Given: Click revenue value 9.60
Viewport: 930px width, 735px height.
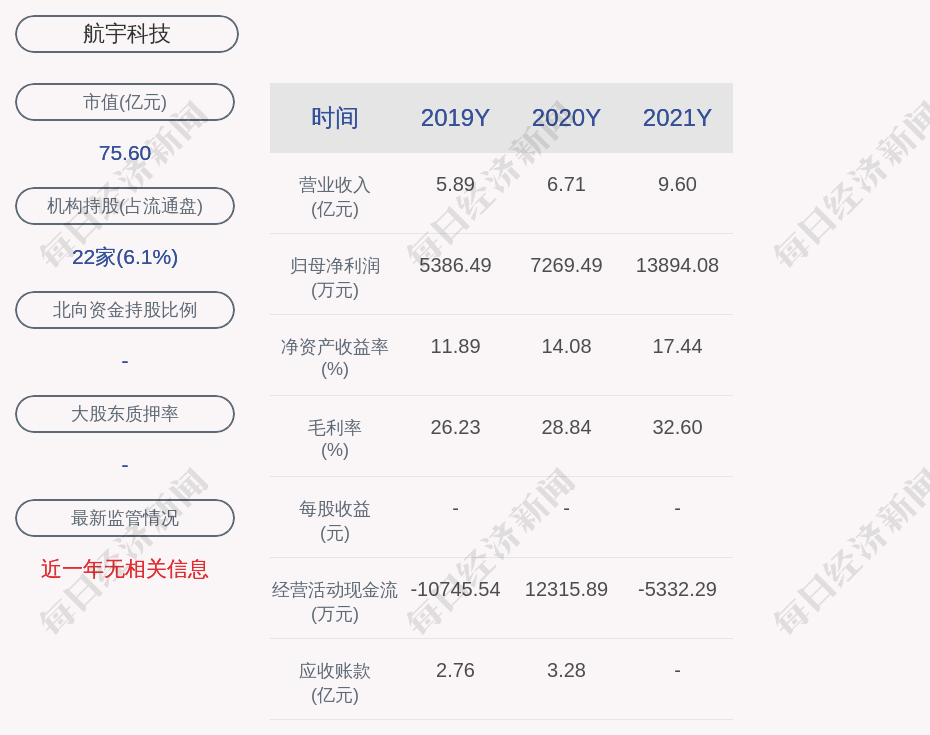Looking at the screenshot, I should pos(677,184).
